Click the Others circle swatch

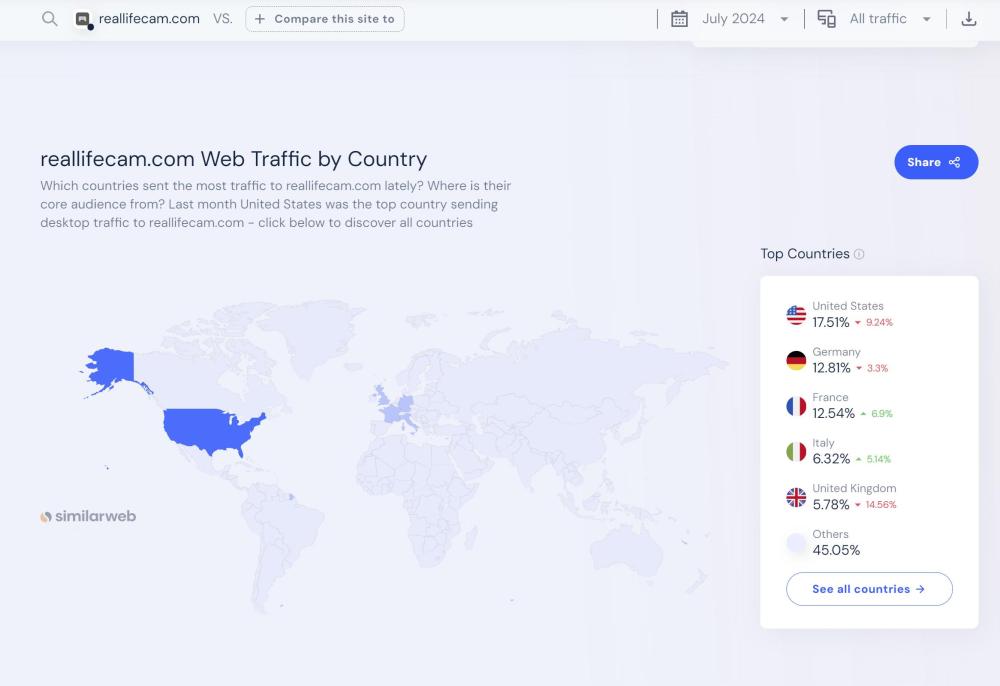point(796,543)
